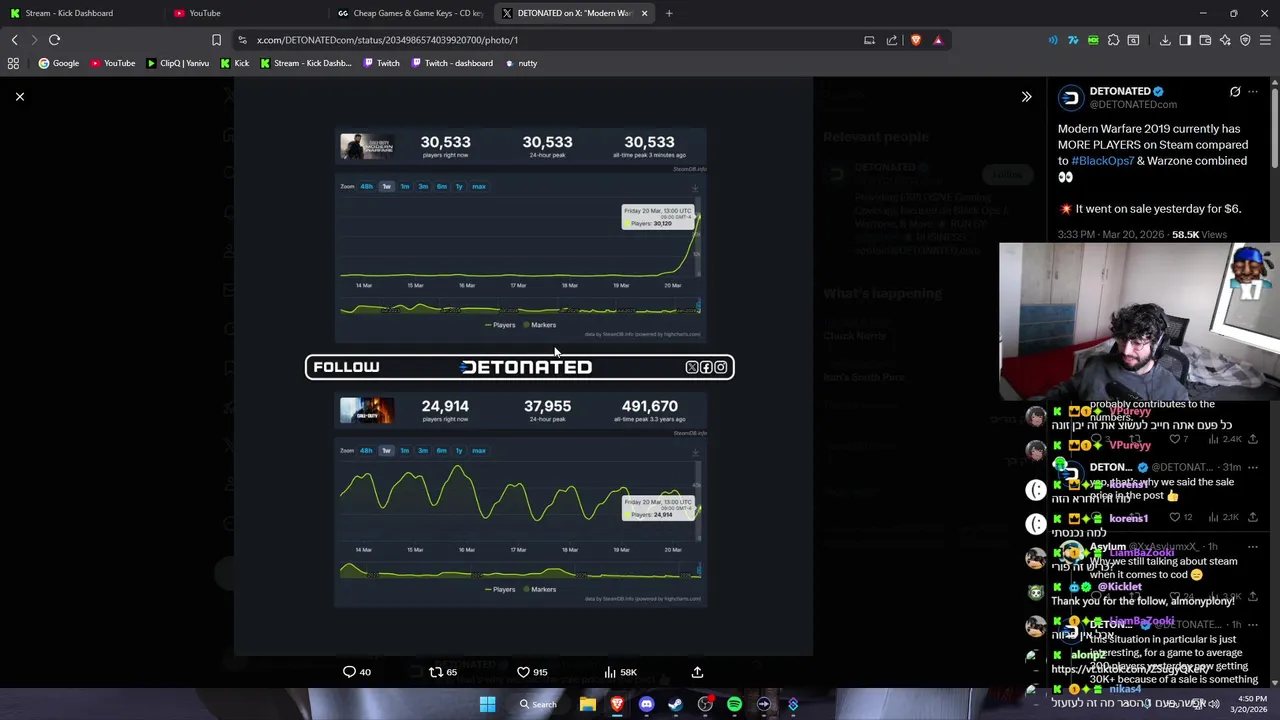Open the Kick bookmark
The image size is (1280, 720).
click(x=234, y=63)
